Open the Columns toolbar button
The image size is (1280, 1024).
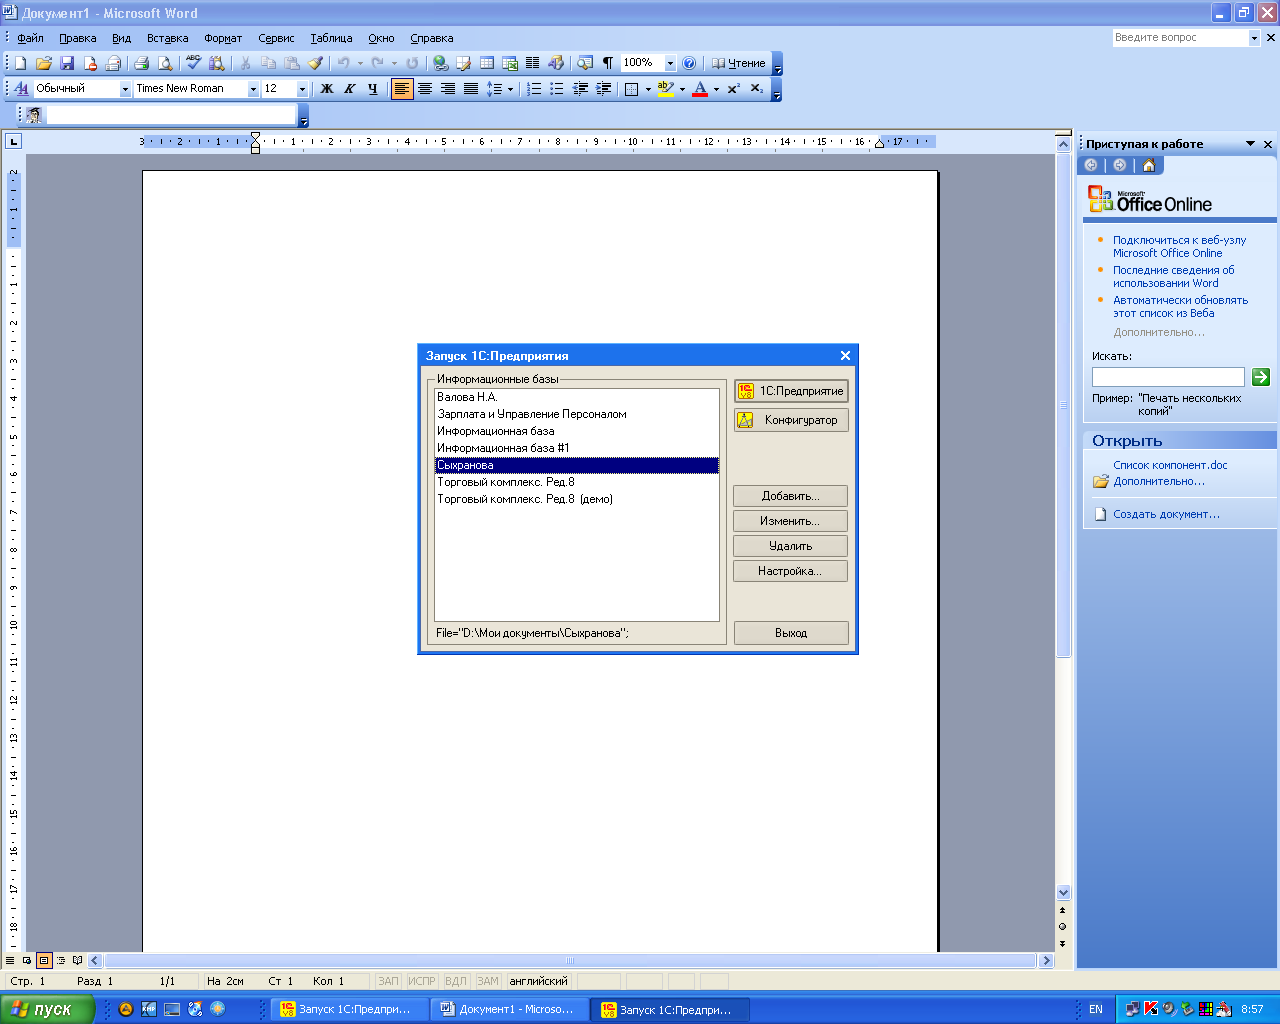533,63
